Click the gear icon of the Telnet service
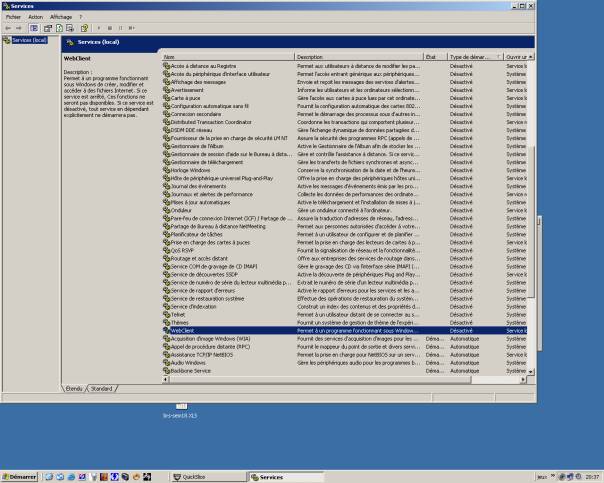This screenshot has height=483, width=604. [166, 315]
